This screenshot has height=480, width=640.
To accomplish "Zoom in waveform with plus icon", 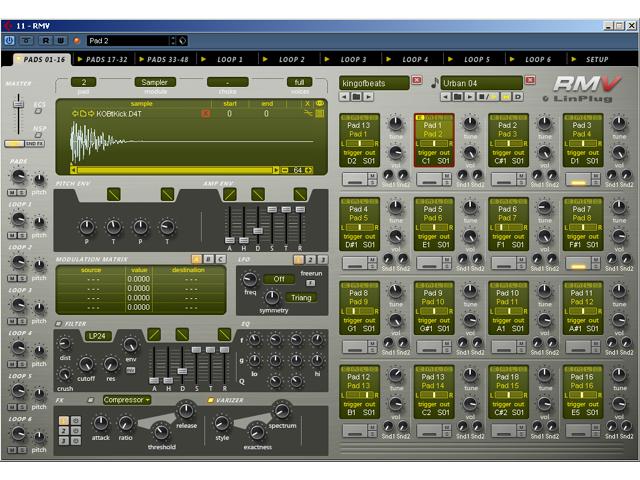I will [309, 170].
